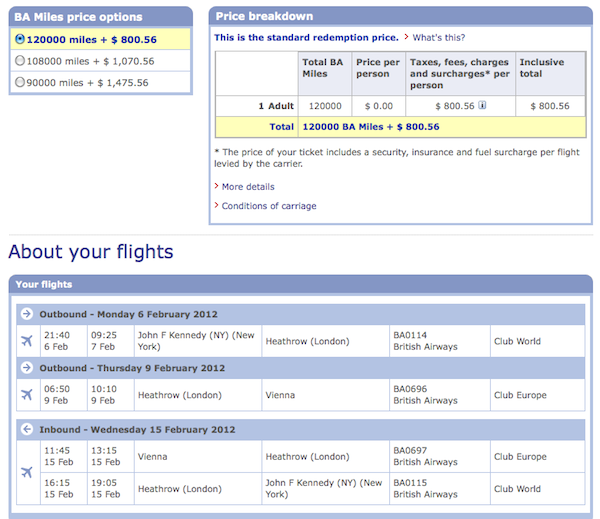Screen dimensions: 600x519
Task: Click the arrow icon beside Outbound Thursday 9 February
Action: coord(27,368)
